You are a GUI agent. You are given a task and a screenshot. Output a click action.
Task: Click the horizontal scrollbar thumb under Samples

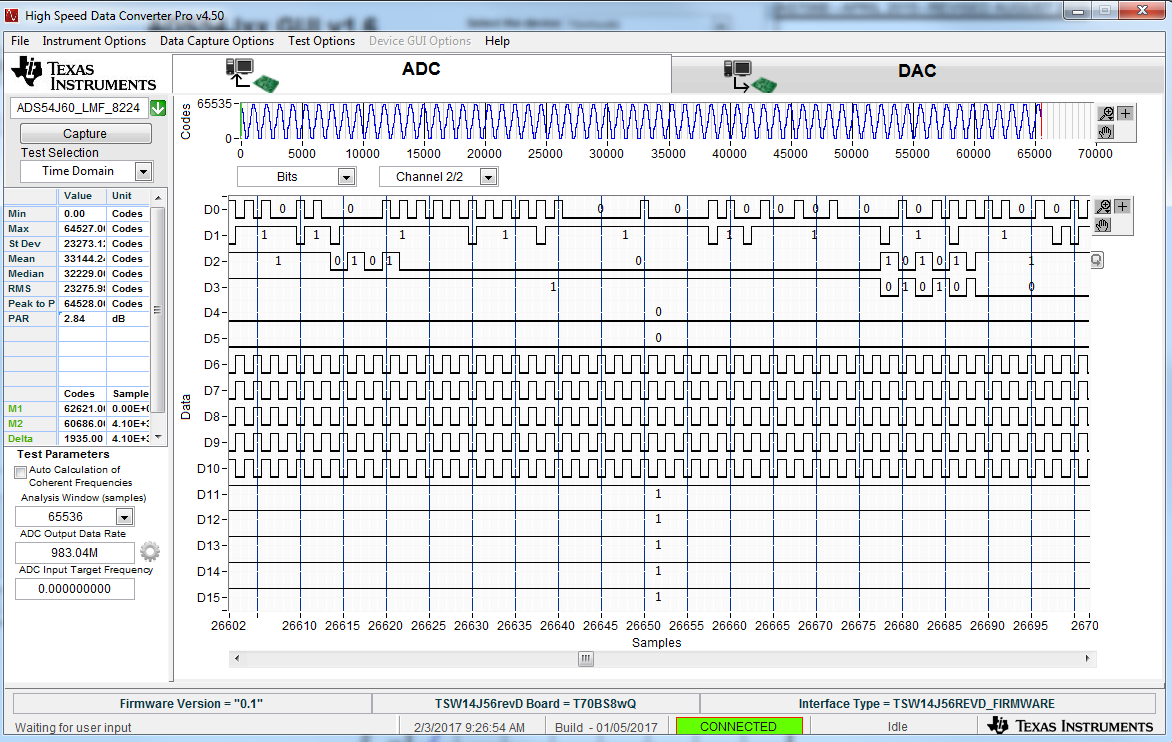(x=586, y=659)
